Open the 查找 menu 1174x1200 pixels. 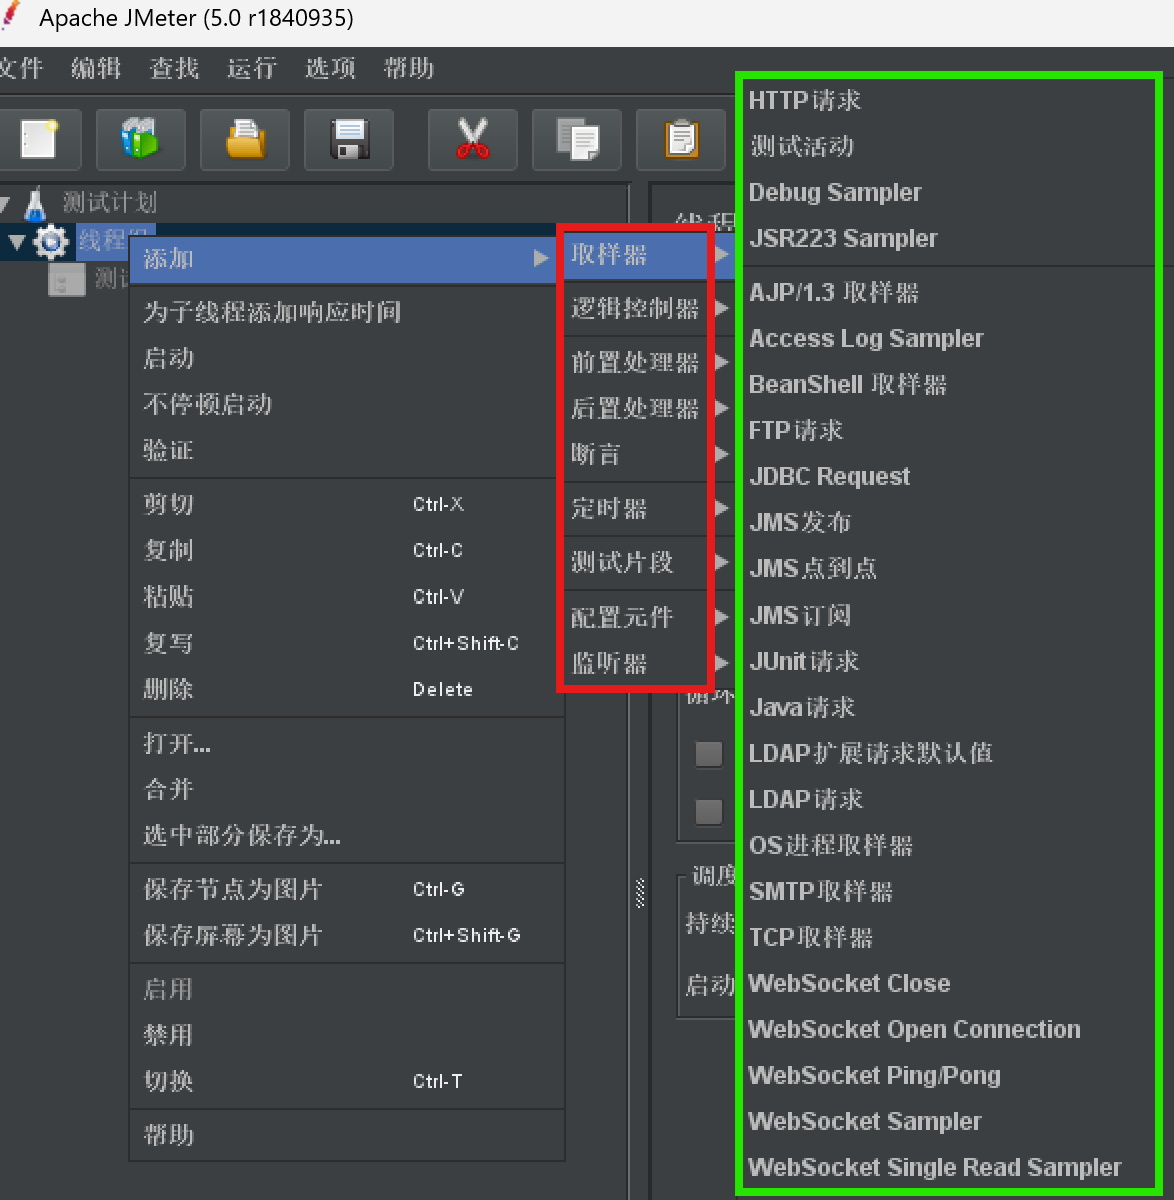pos(174,68)
